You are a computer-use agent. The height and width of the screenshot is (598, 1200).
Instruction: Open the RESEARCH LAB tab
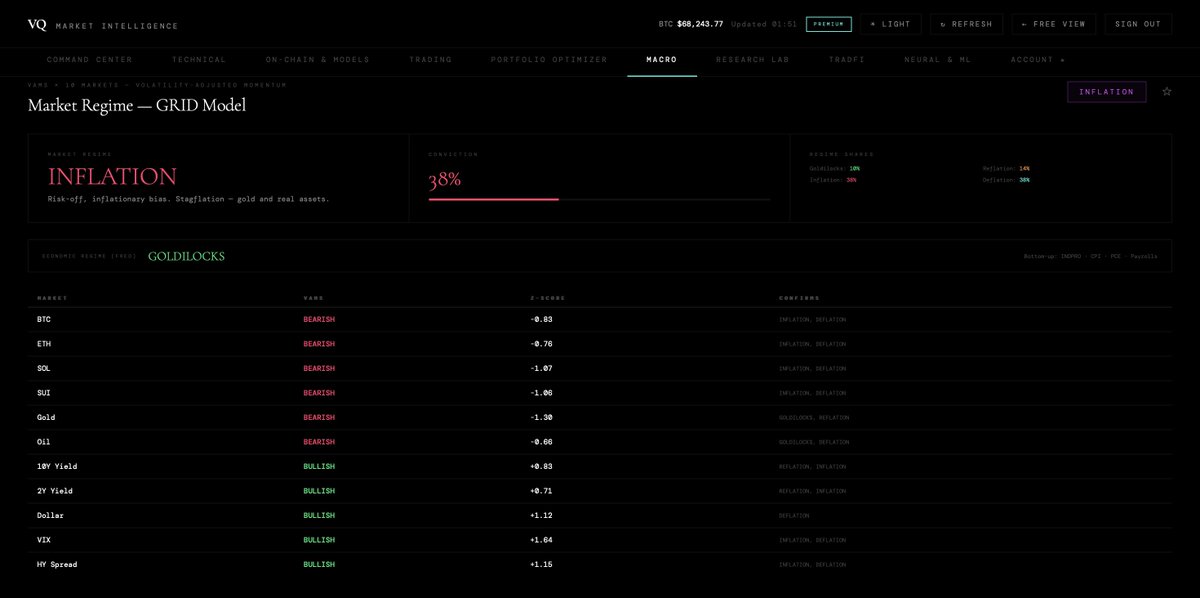(x=752, y=60)
